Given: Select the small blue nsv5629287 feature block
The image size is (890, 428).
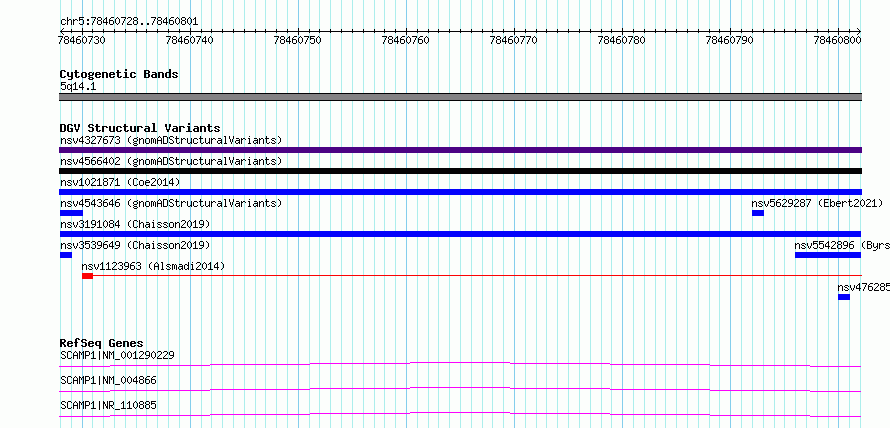Looking at the screenshot, I should pos(758,213).
